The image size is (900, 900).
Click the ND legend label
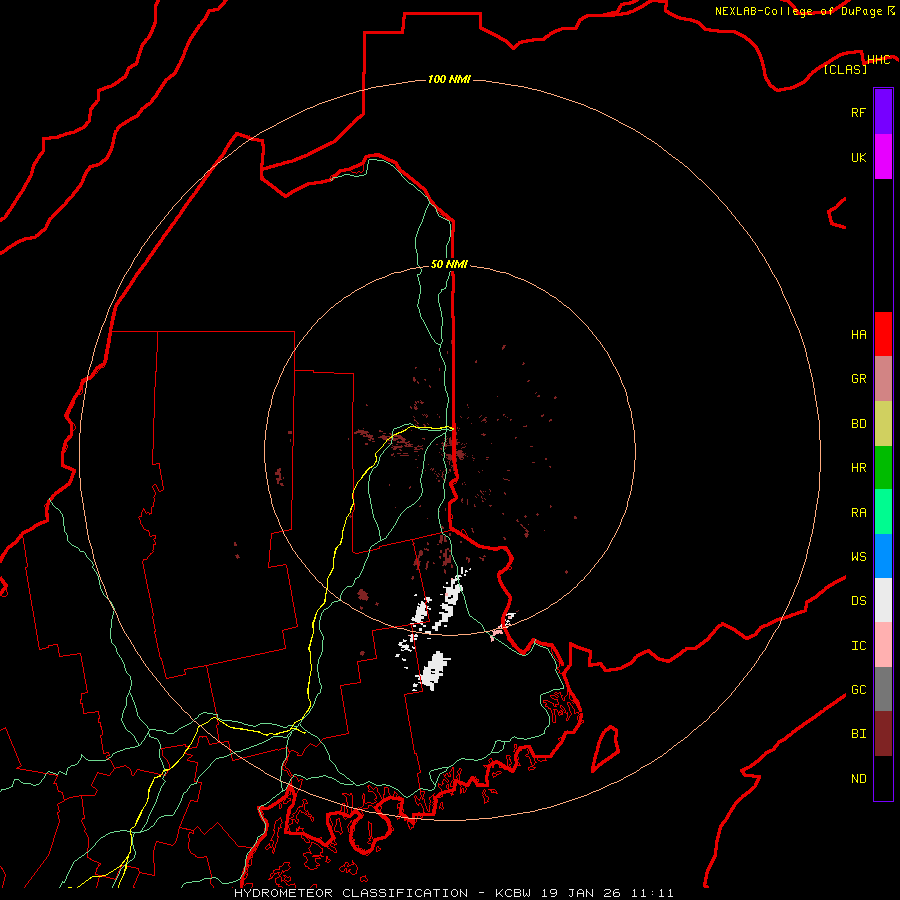point(858,779)
